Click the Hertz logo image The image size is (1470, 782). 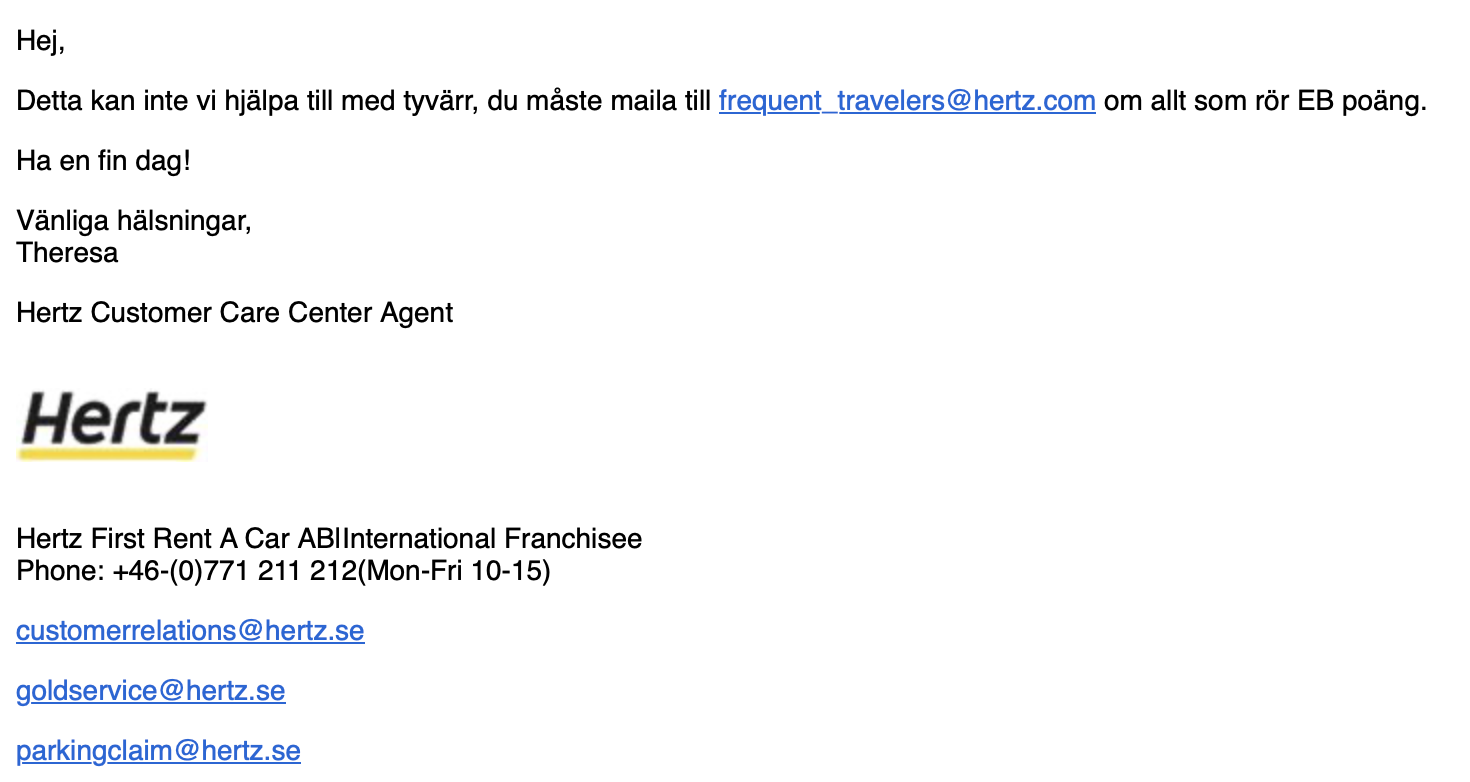[112, 420]
